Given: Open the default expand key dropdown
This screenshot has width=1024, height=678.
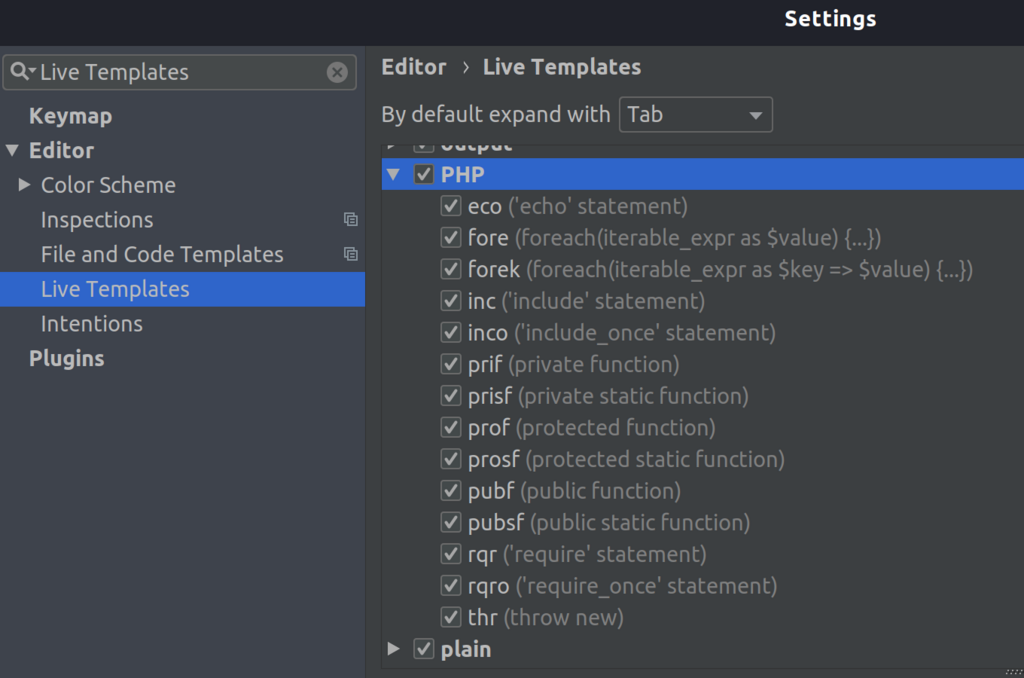Looking at the screenshot, I should click(696, 115).
